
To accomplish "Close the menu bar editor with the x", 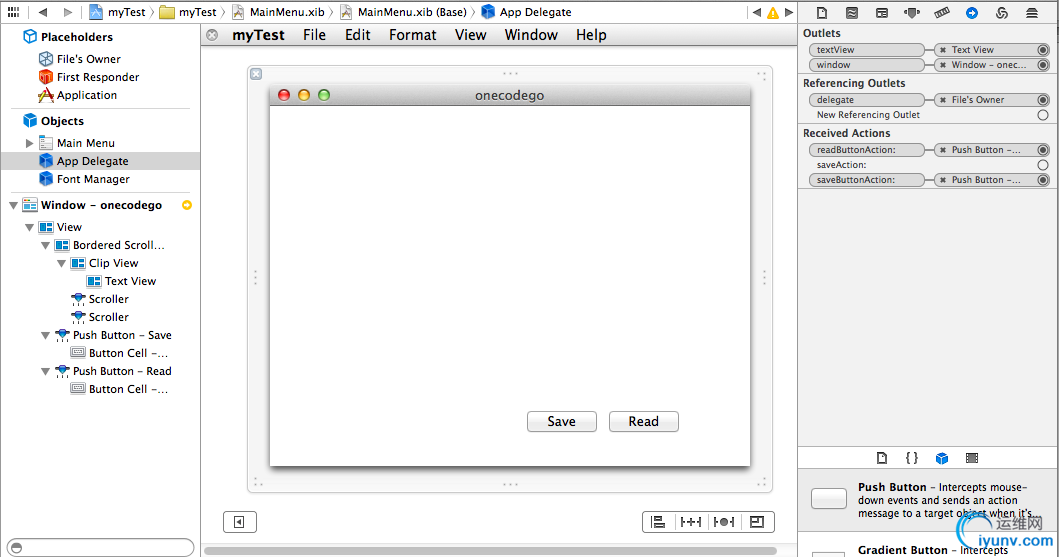I will (x=212, y=35).
